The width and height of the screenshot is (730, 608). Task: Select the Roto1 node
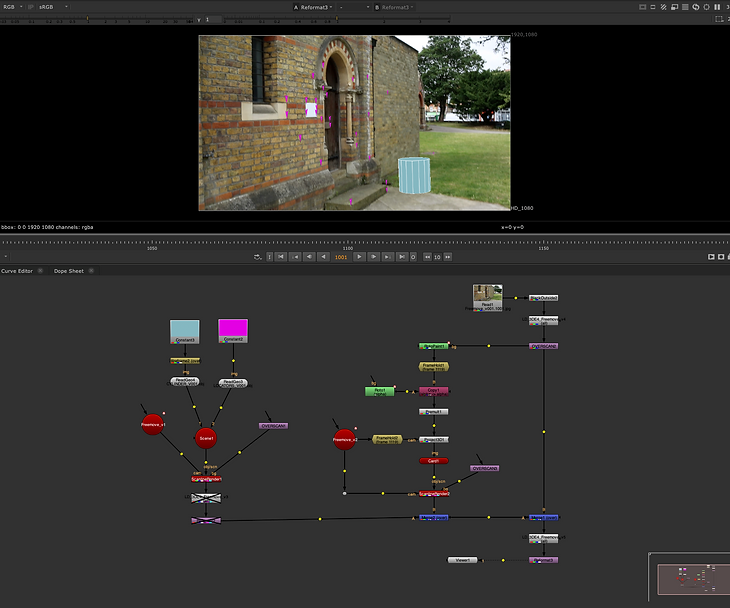tap(379, 392)
